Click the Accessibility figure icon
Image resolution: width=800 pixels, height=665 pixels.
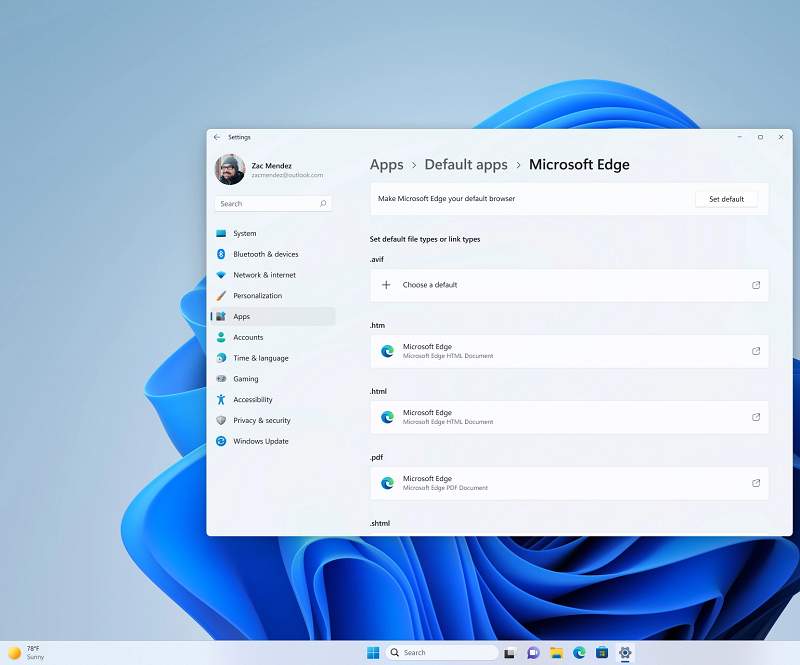tap(221, 400)
